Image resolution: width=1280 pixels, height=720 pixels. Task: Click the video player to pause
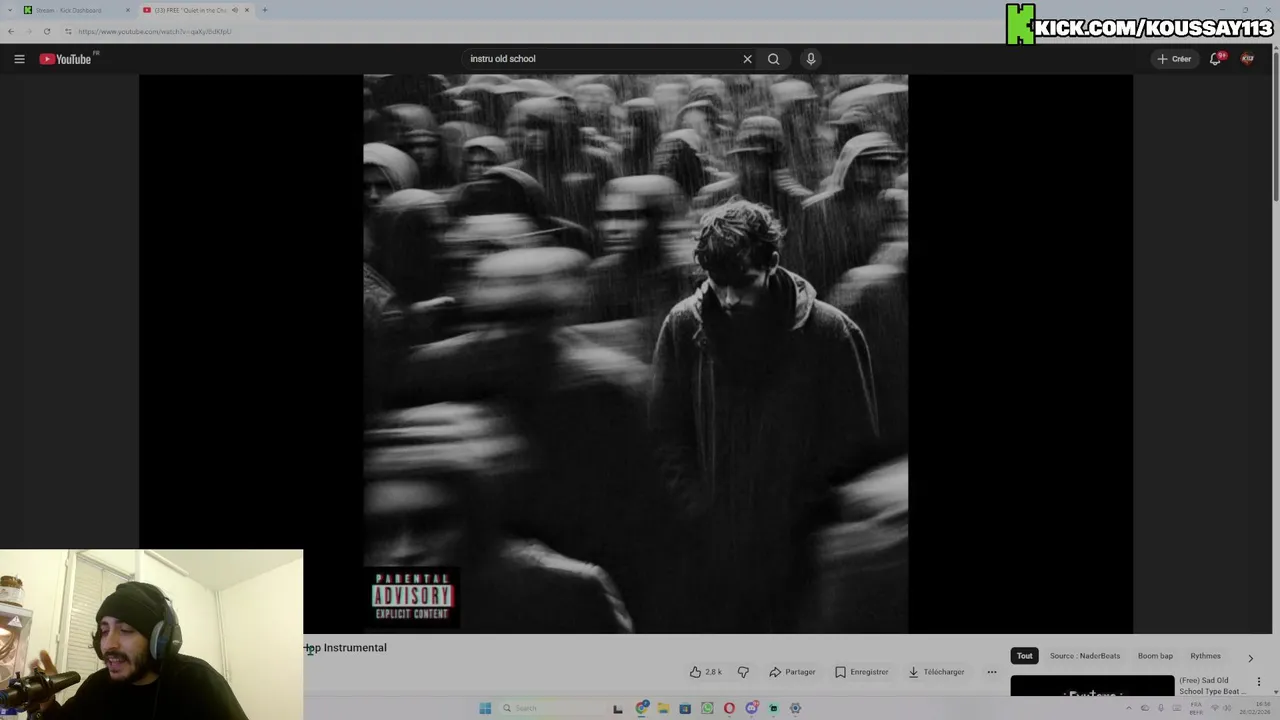635,353
